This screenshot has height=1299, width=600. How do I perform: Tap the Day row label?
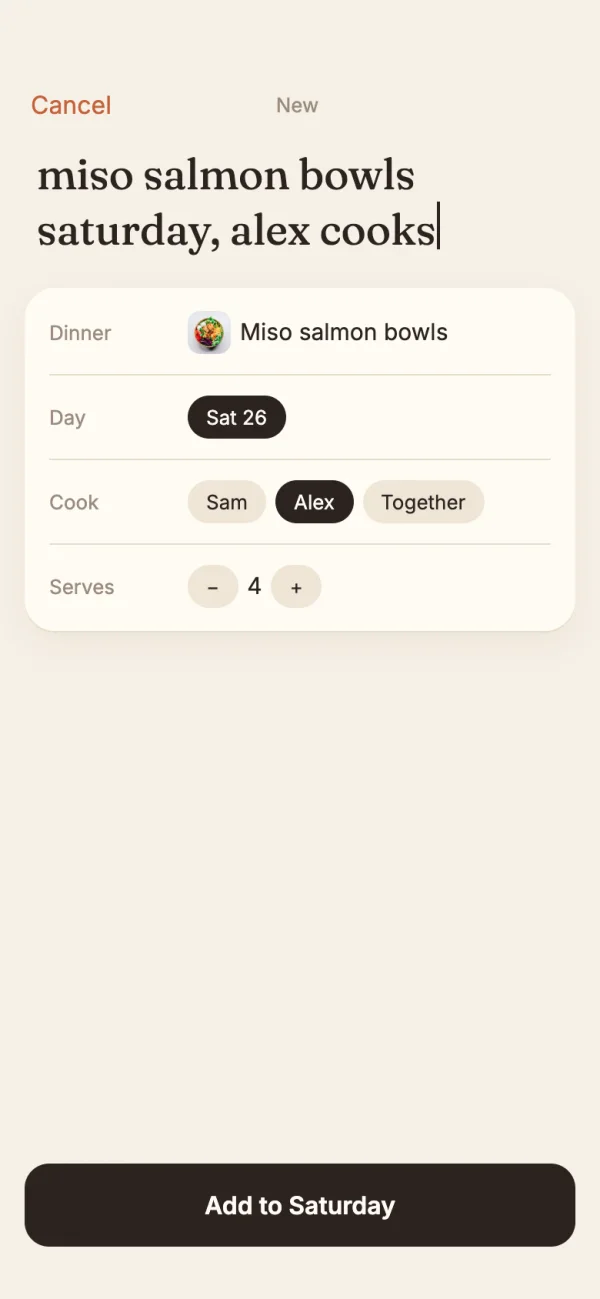(x=67, y=418)
